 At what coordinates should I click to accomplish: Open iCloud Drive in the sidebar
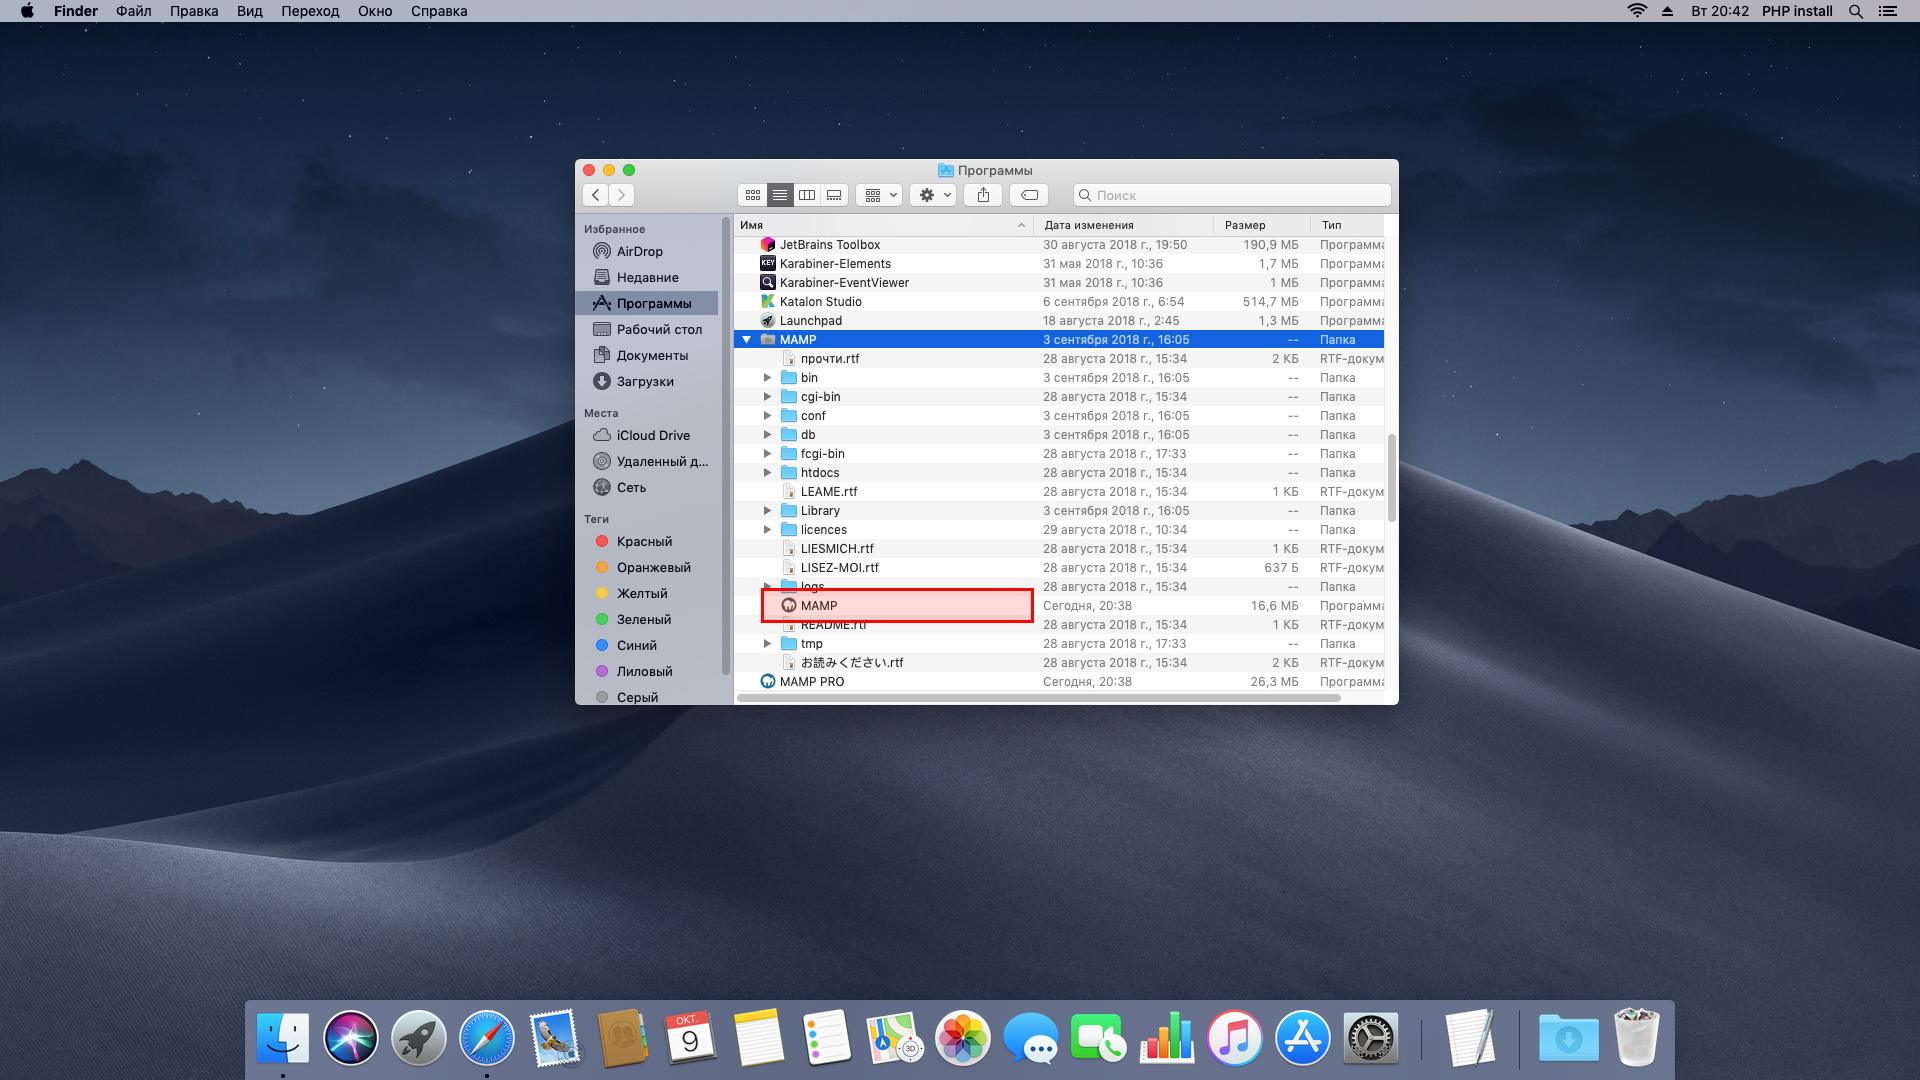[x=647, y=436]
